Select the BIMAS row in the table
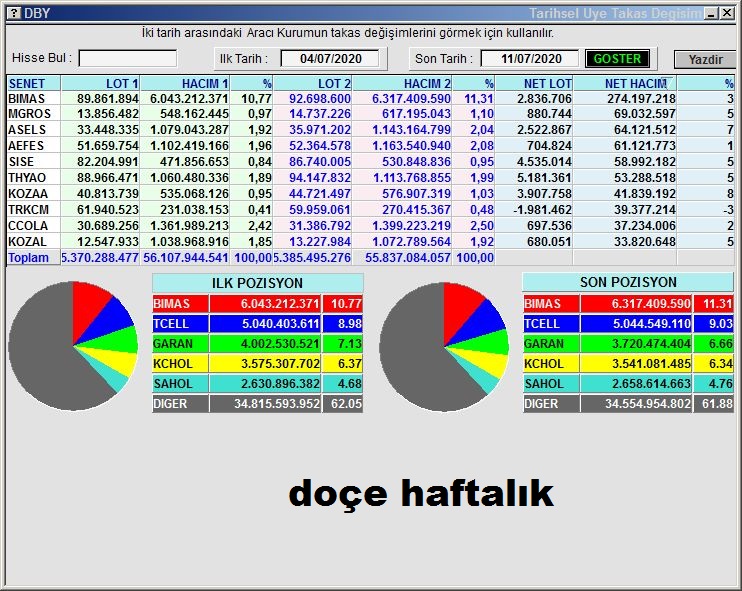 (371, 98)
